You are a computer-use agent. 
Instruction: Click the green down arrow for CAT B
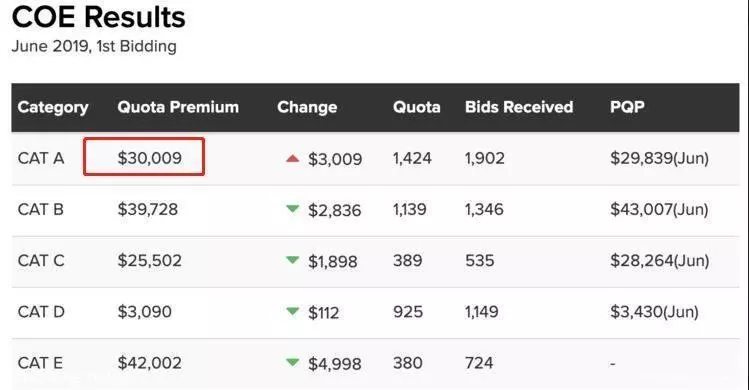point(292,209)
